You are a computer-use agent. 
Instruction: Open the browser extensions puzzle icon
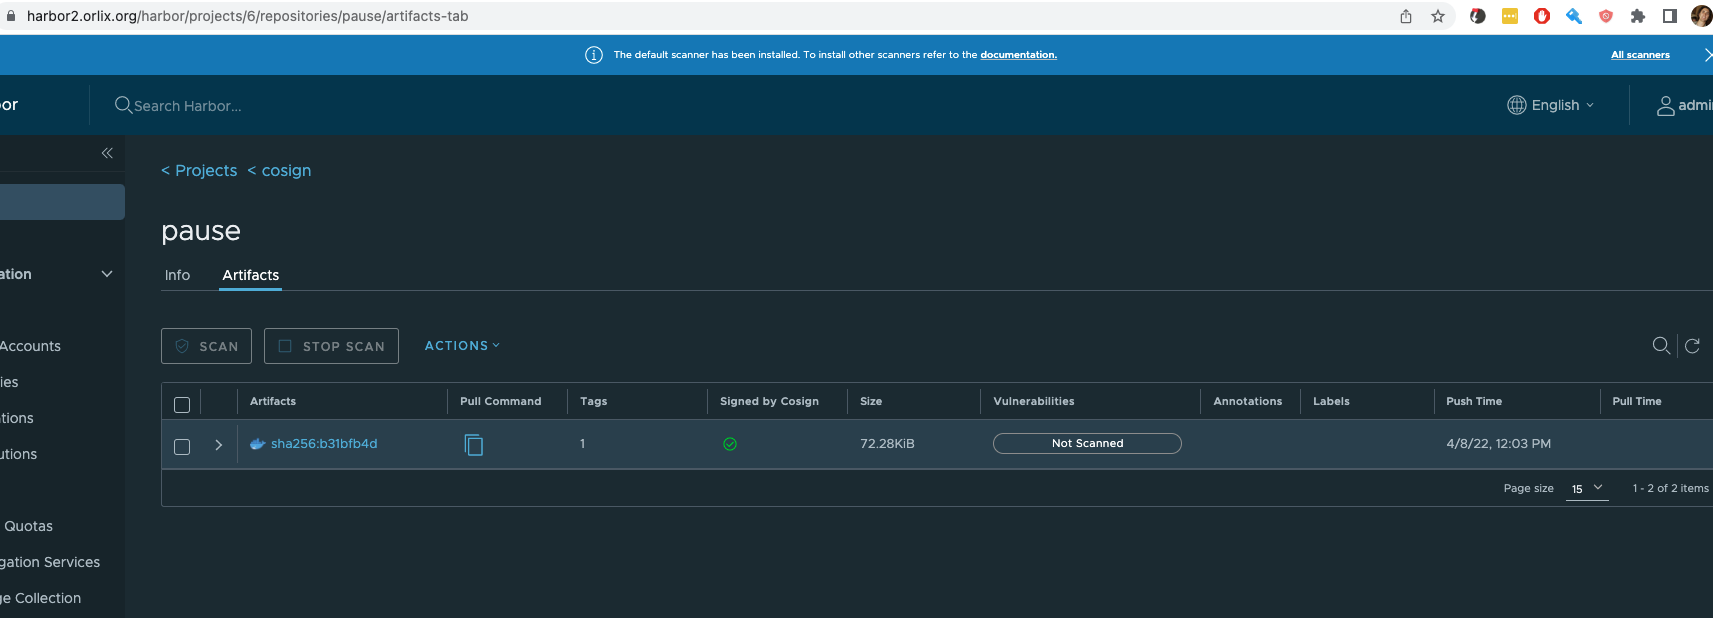tap(1638, 16)
